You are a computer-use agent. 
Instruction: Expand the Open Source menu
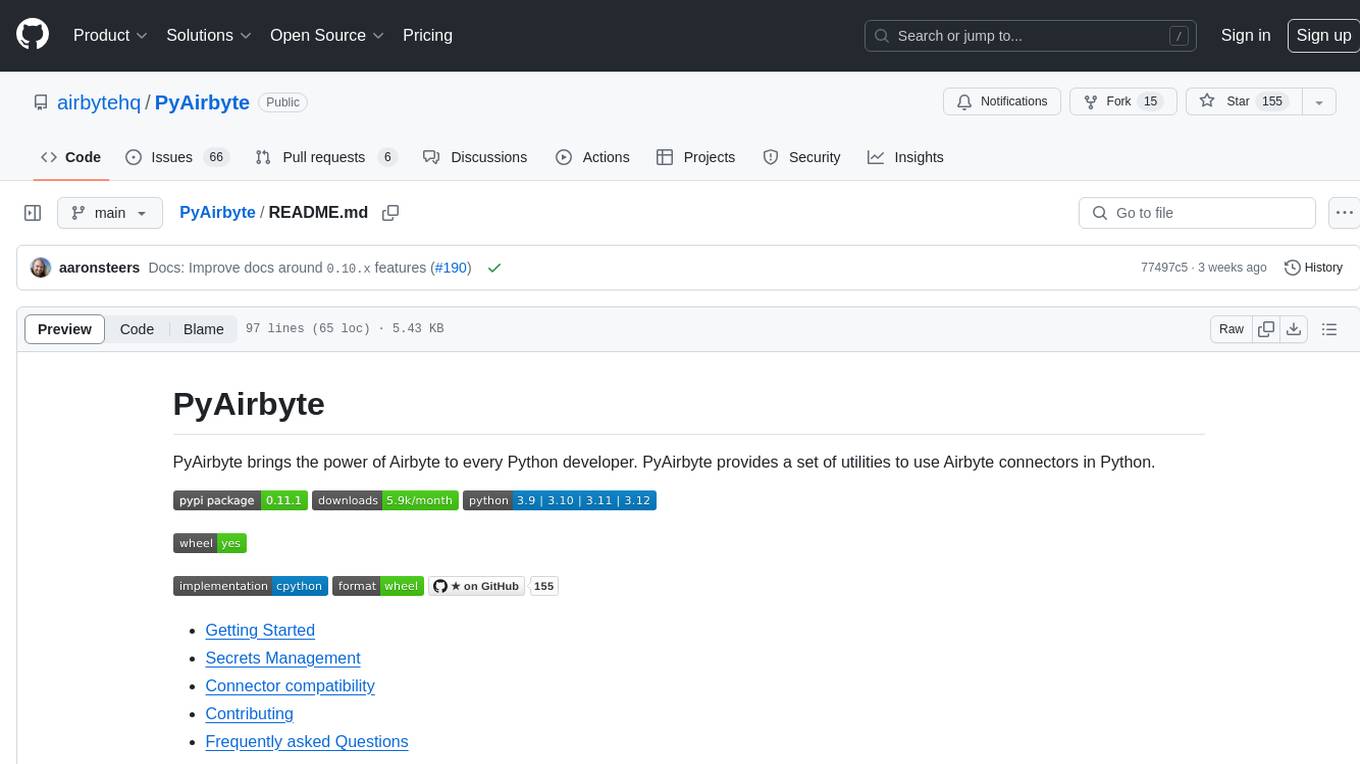[x=327, y=35]
